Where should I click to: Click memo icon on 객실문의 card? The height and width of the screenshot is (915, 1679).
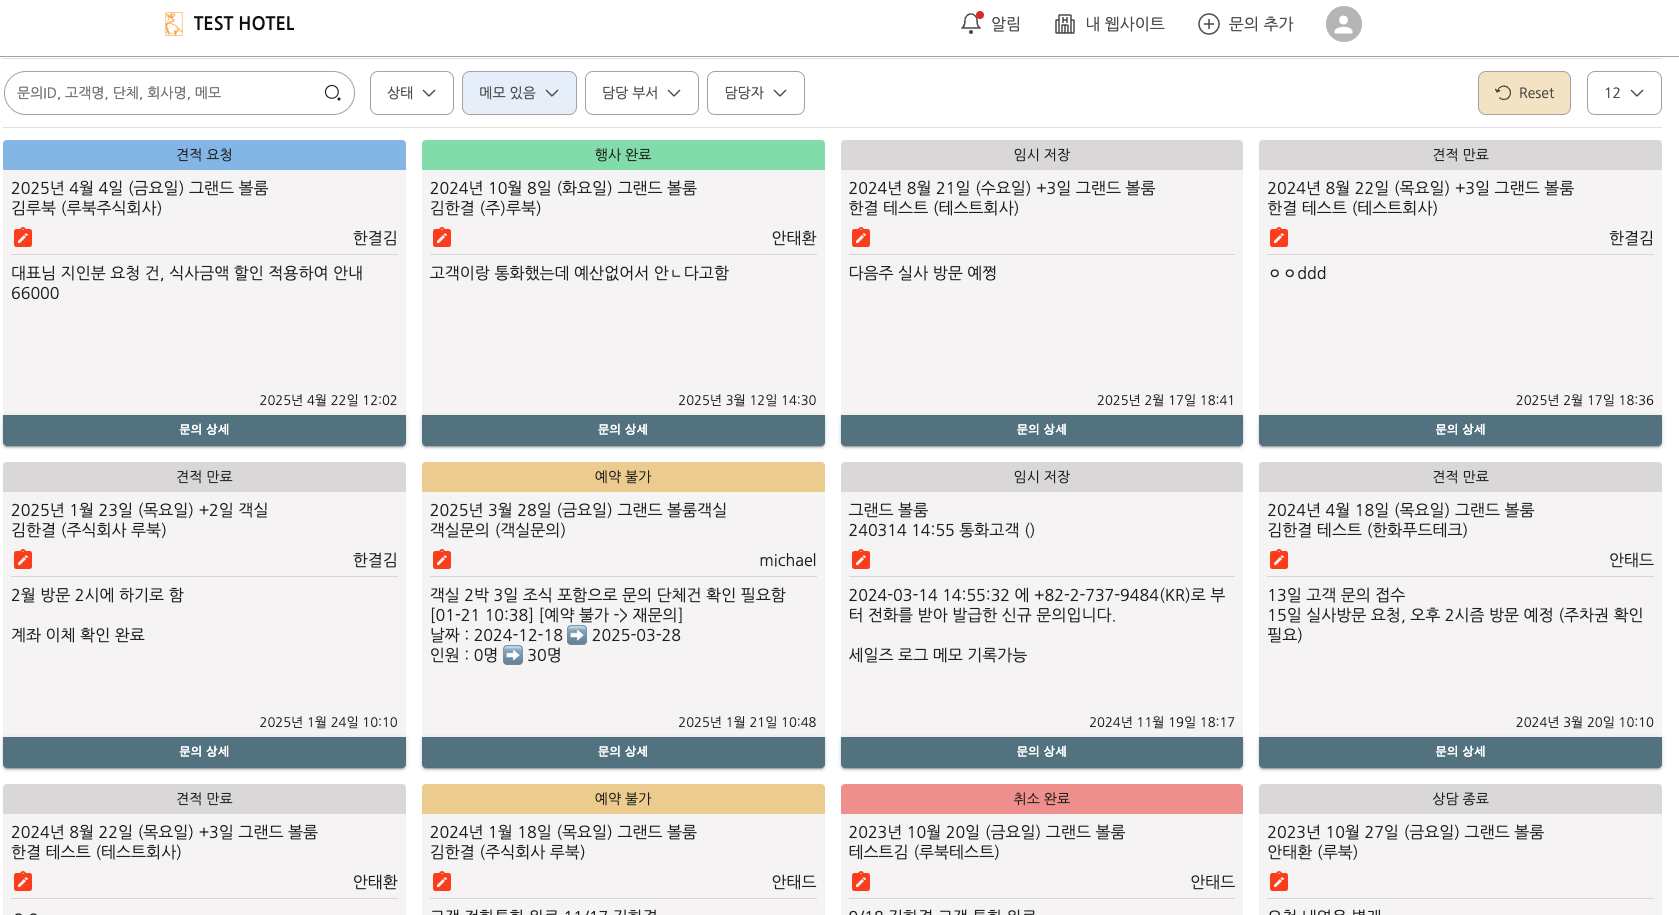(442, 560)
